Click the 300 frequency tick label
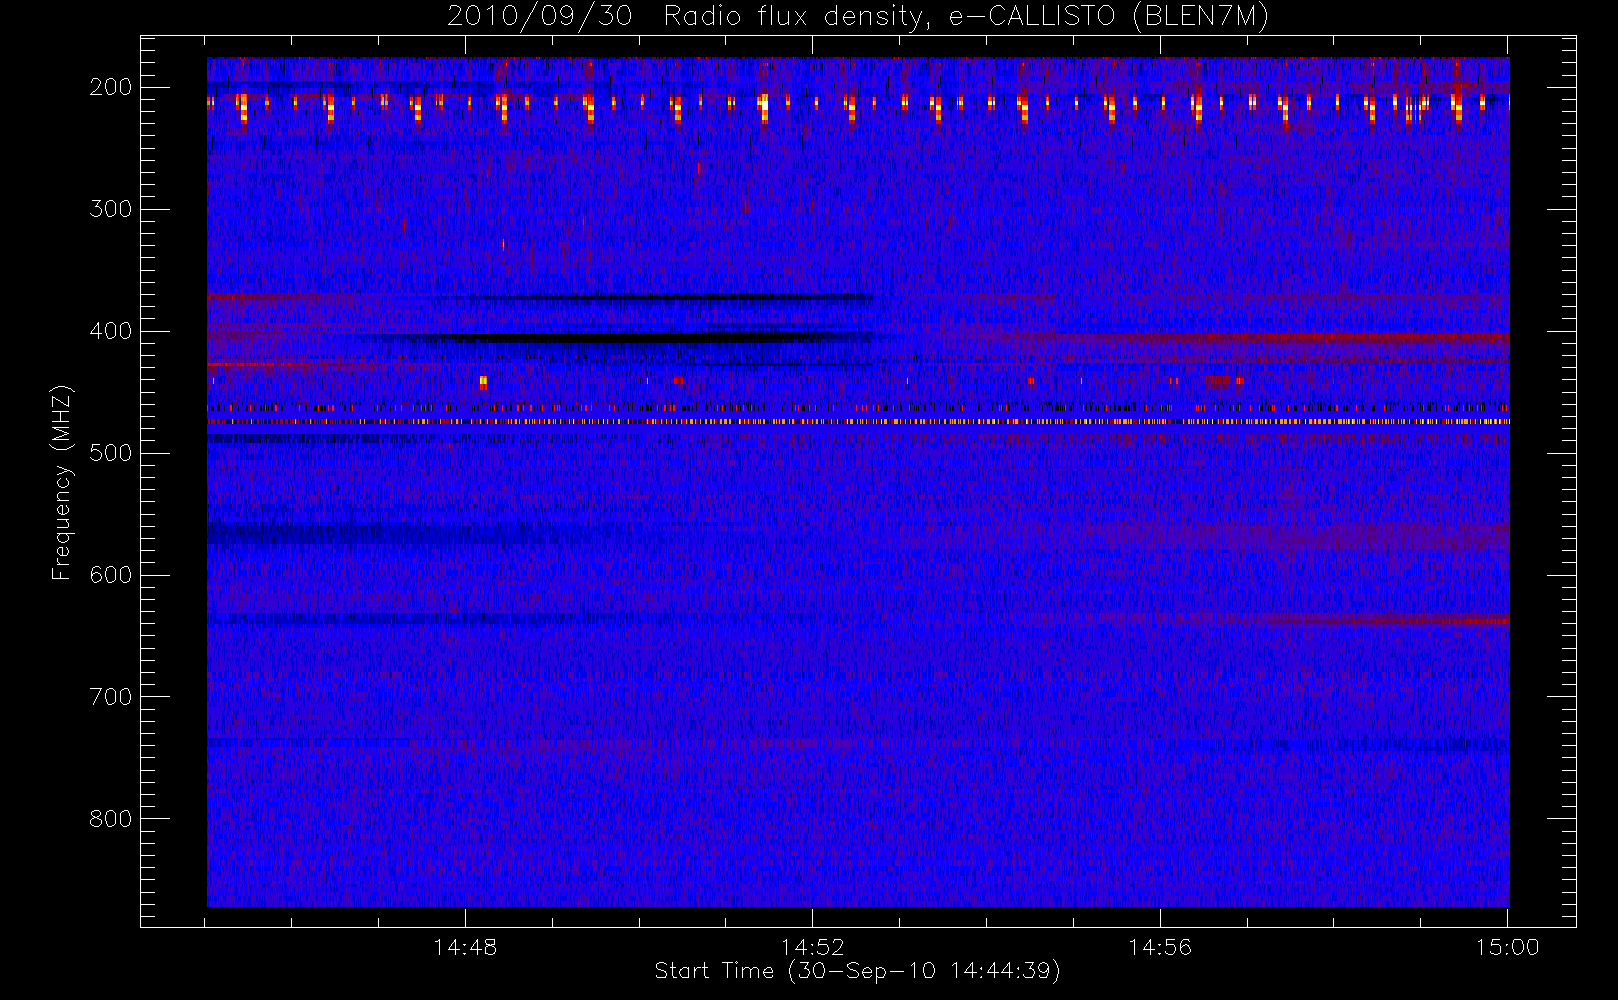This screenshot has width=1618, height=1000. 111,209
